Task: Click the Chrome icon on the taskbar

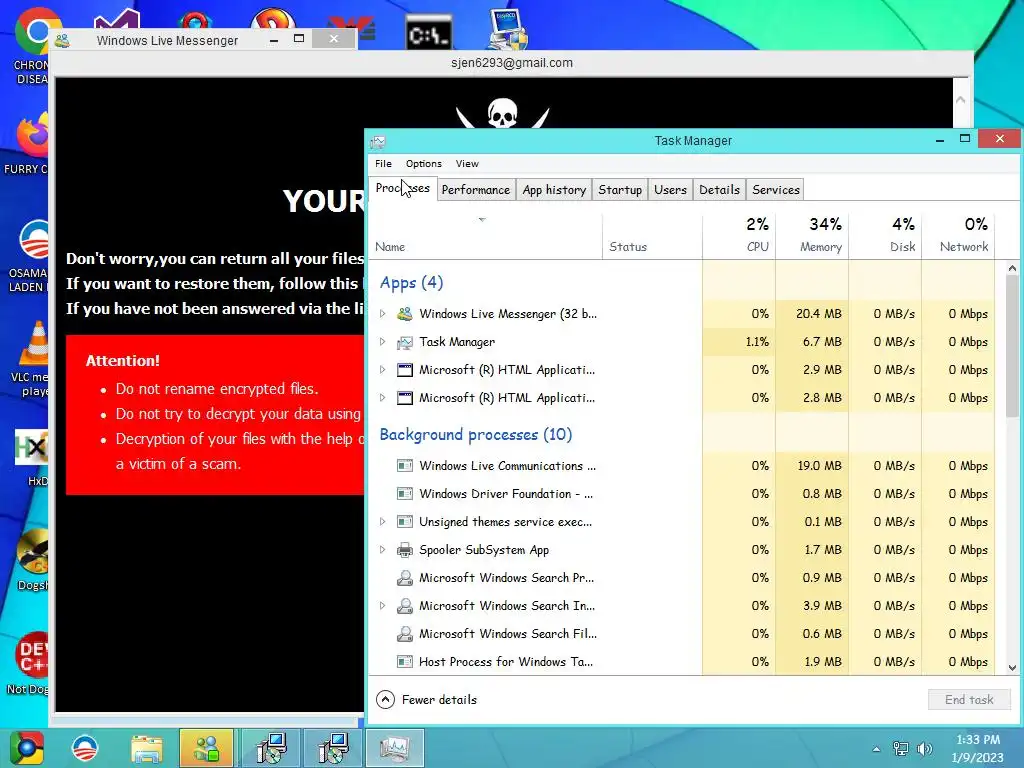Action: (26, 748)
